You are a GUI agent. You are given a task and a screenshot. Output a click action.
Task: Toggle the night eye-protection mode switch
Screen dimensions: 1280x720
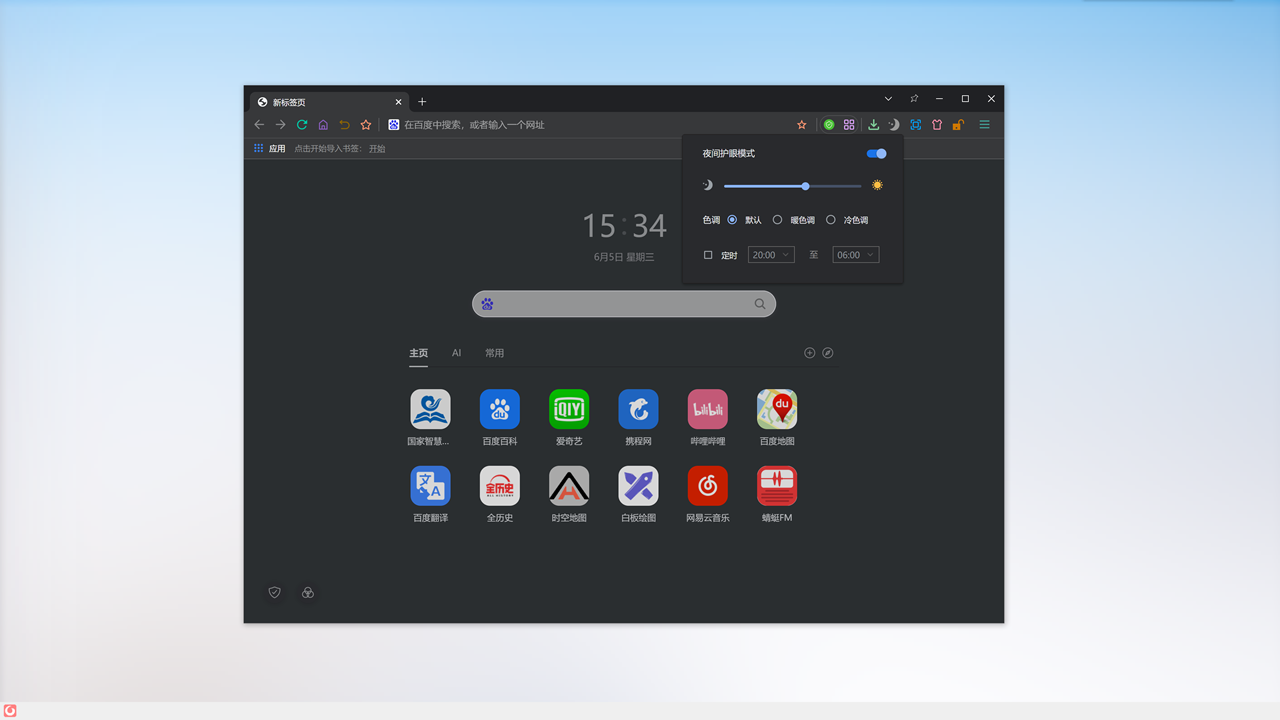point(876,154)
